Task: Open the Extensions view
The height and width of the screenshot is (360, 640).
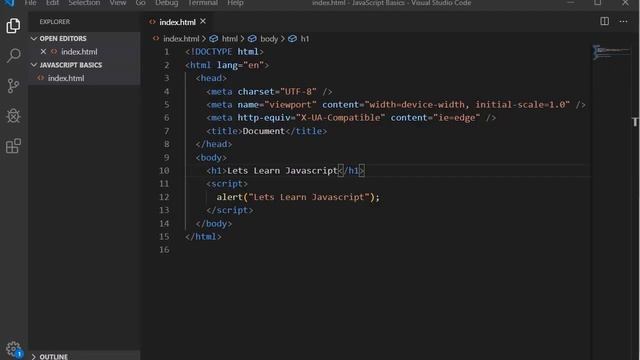Action: pos(13,146)
